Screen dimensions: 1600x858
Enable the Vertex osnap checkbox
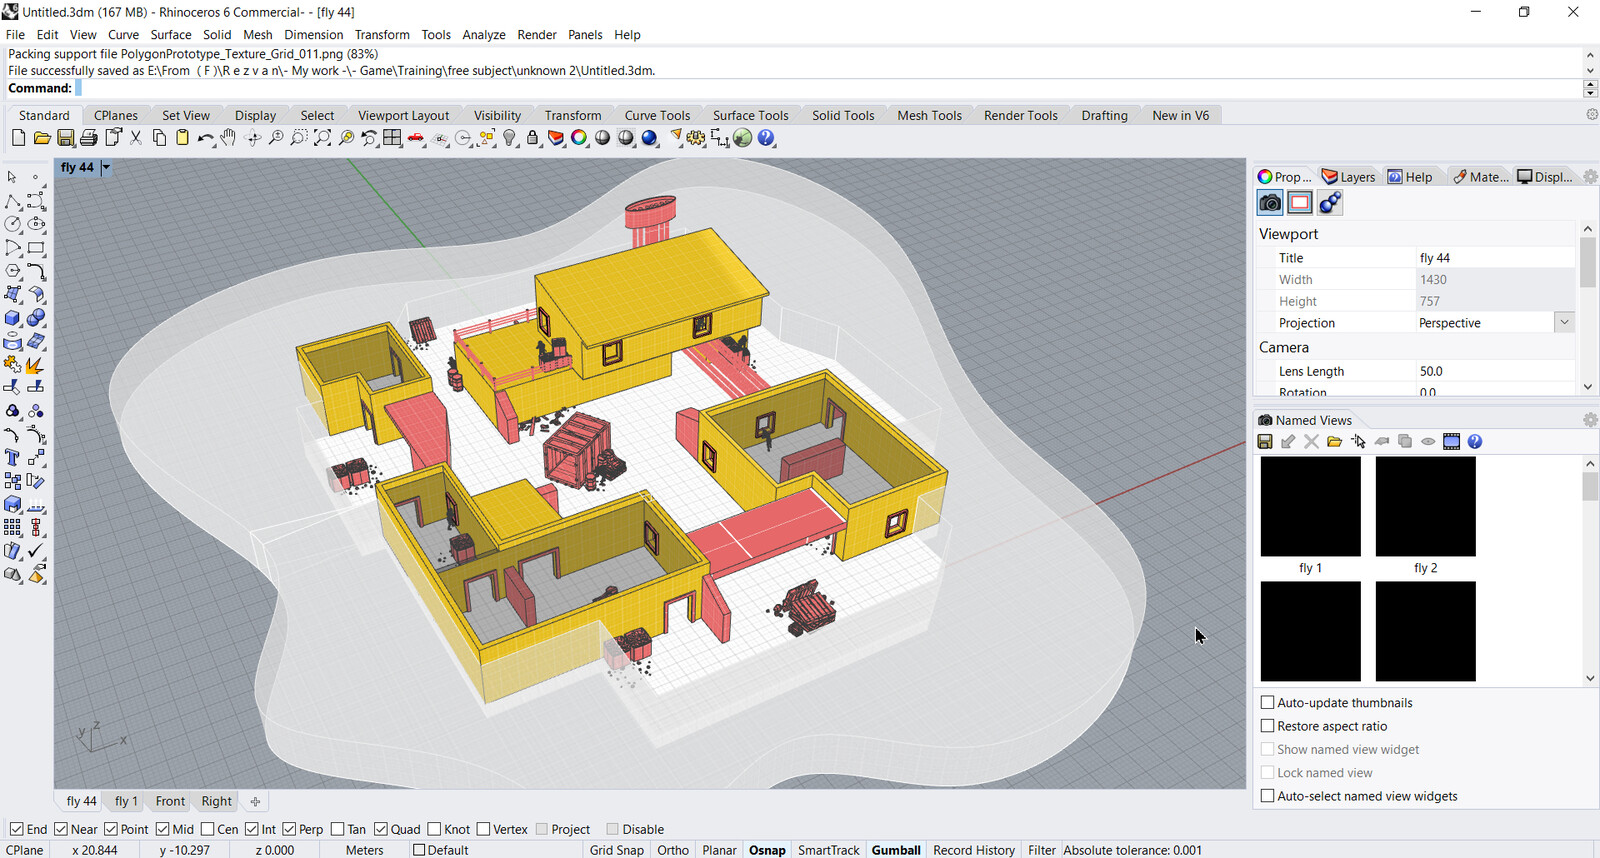(x=483, y=829)
